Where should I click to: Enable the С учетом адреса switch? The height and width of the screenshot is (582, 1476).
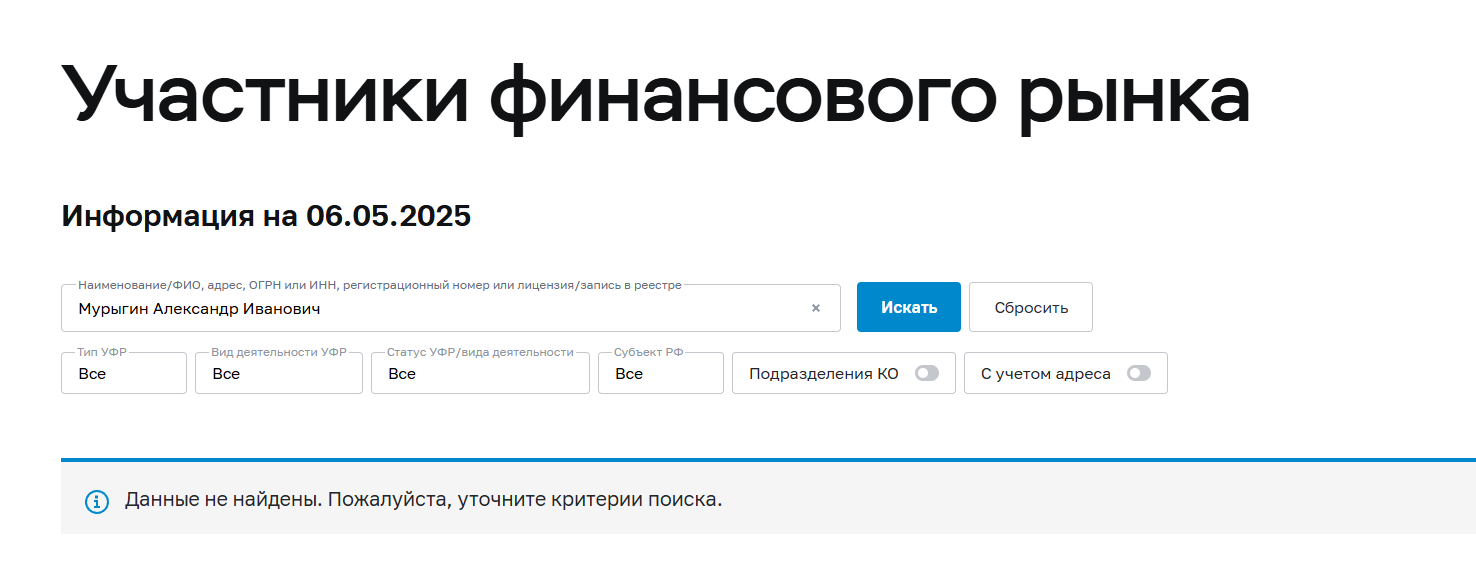click(1139, 373)
